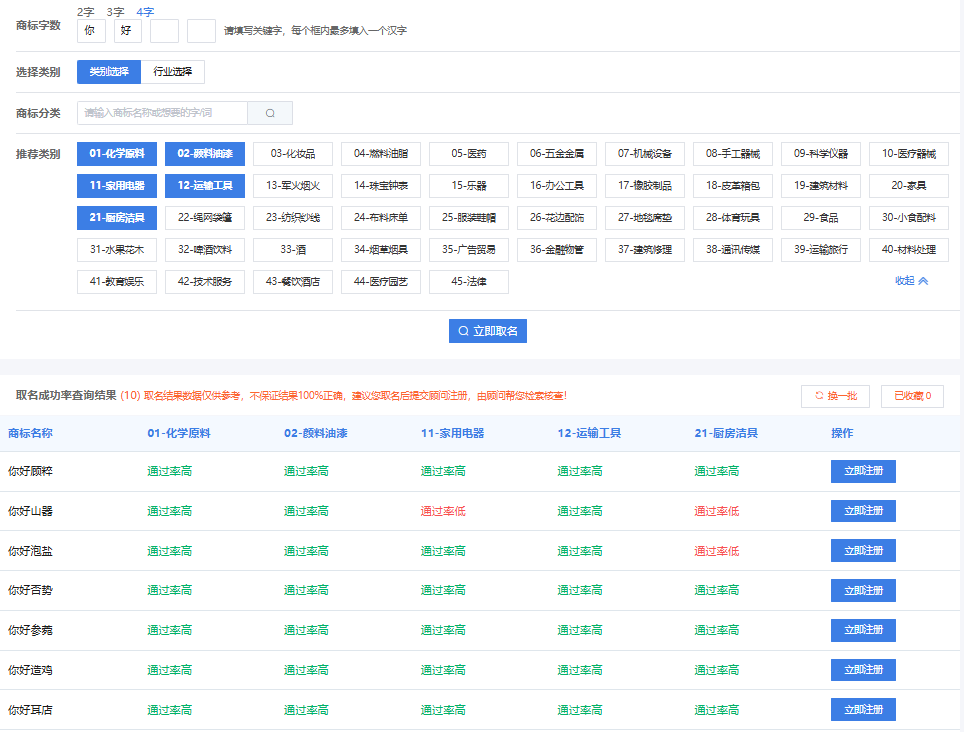Viewport: 964px width, 732px height.
Task: Click the 立即取名 search button
Action: tap(488, 331)
